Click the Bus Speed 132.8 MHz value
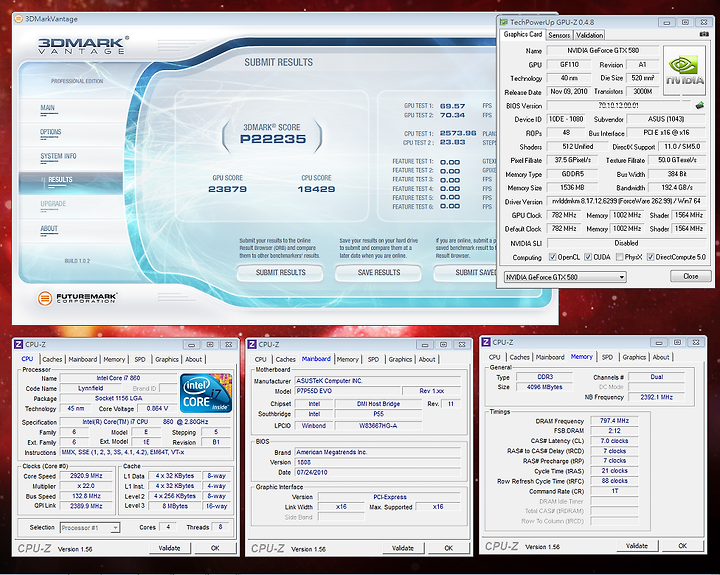720x575 pixels. (x=86, y=496)
